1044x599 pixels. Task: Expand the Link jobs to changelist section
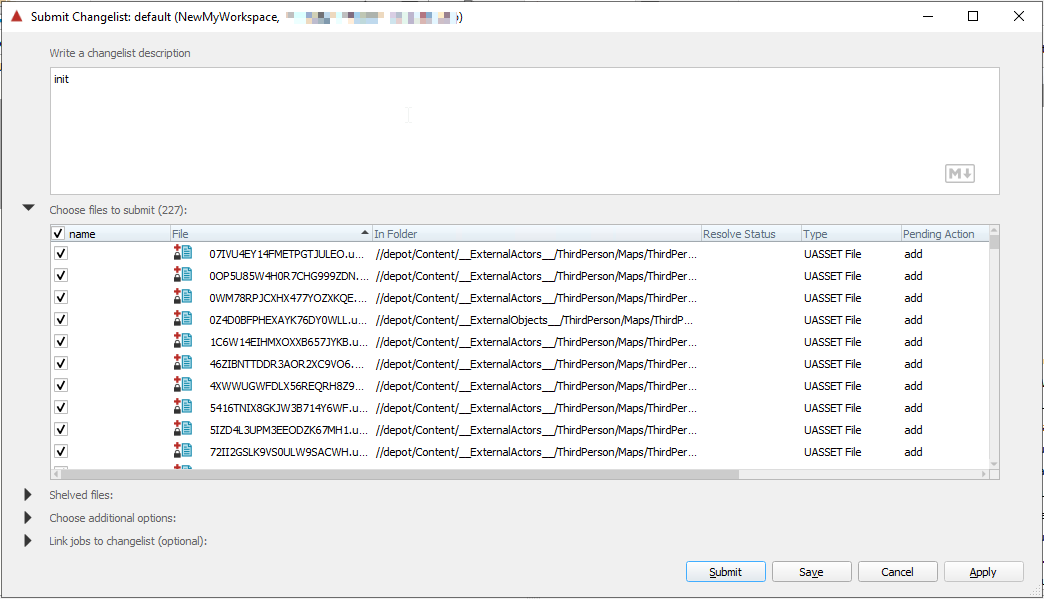click(28, 540)
